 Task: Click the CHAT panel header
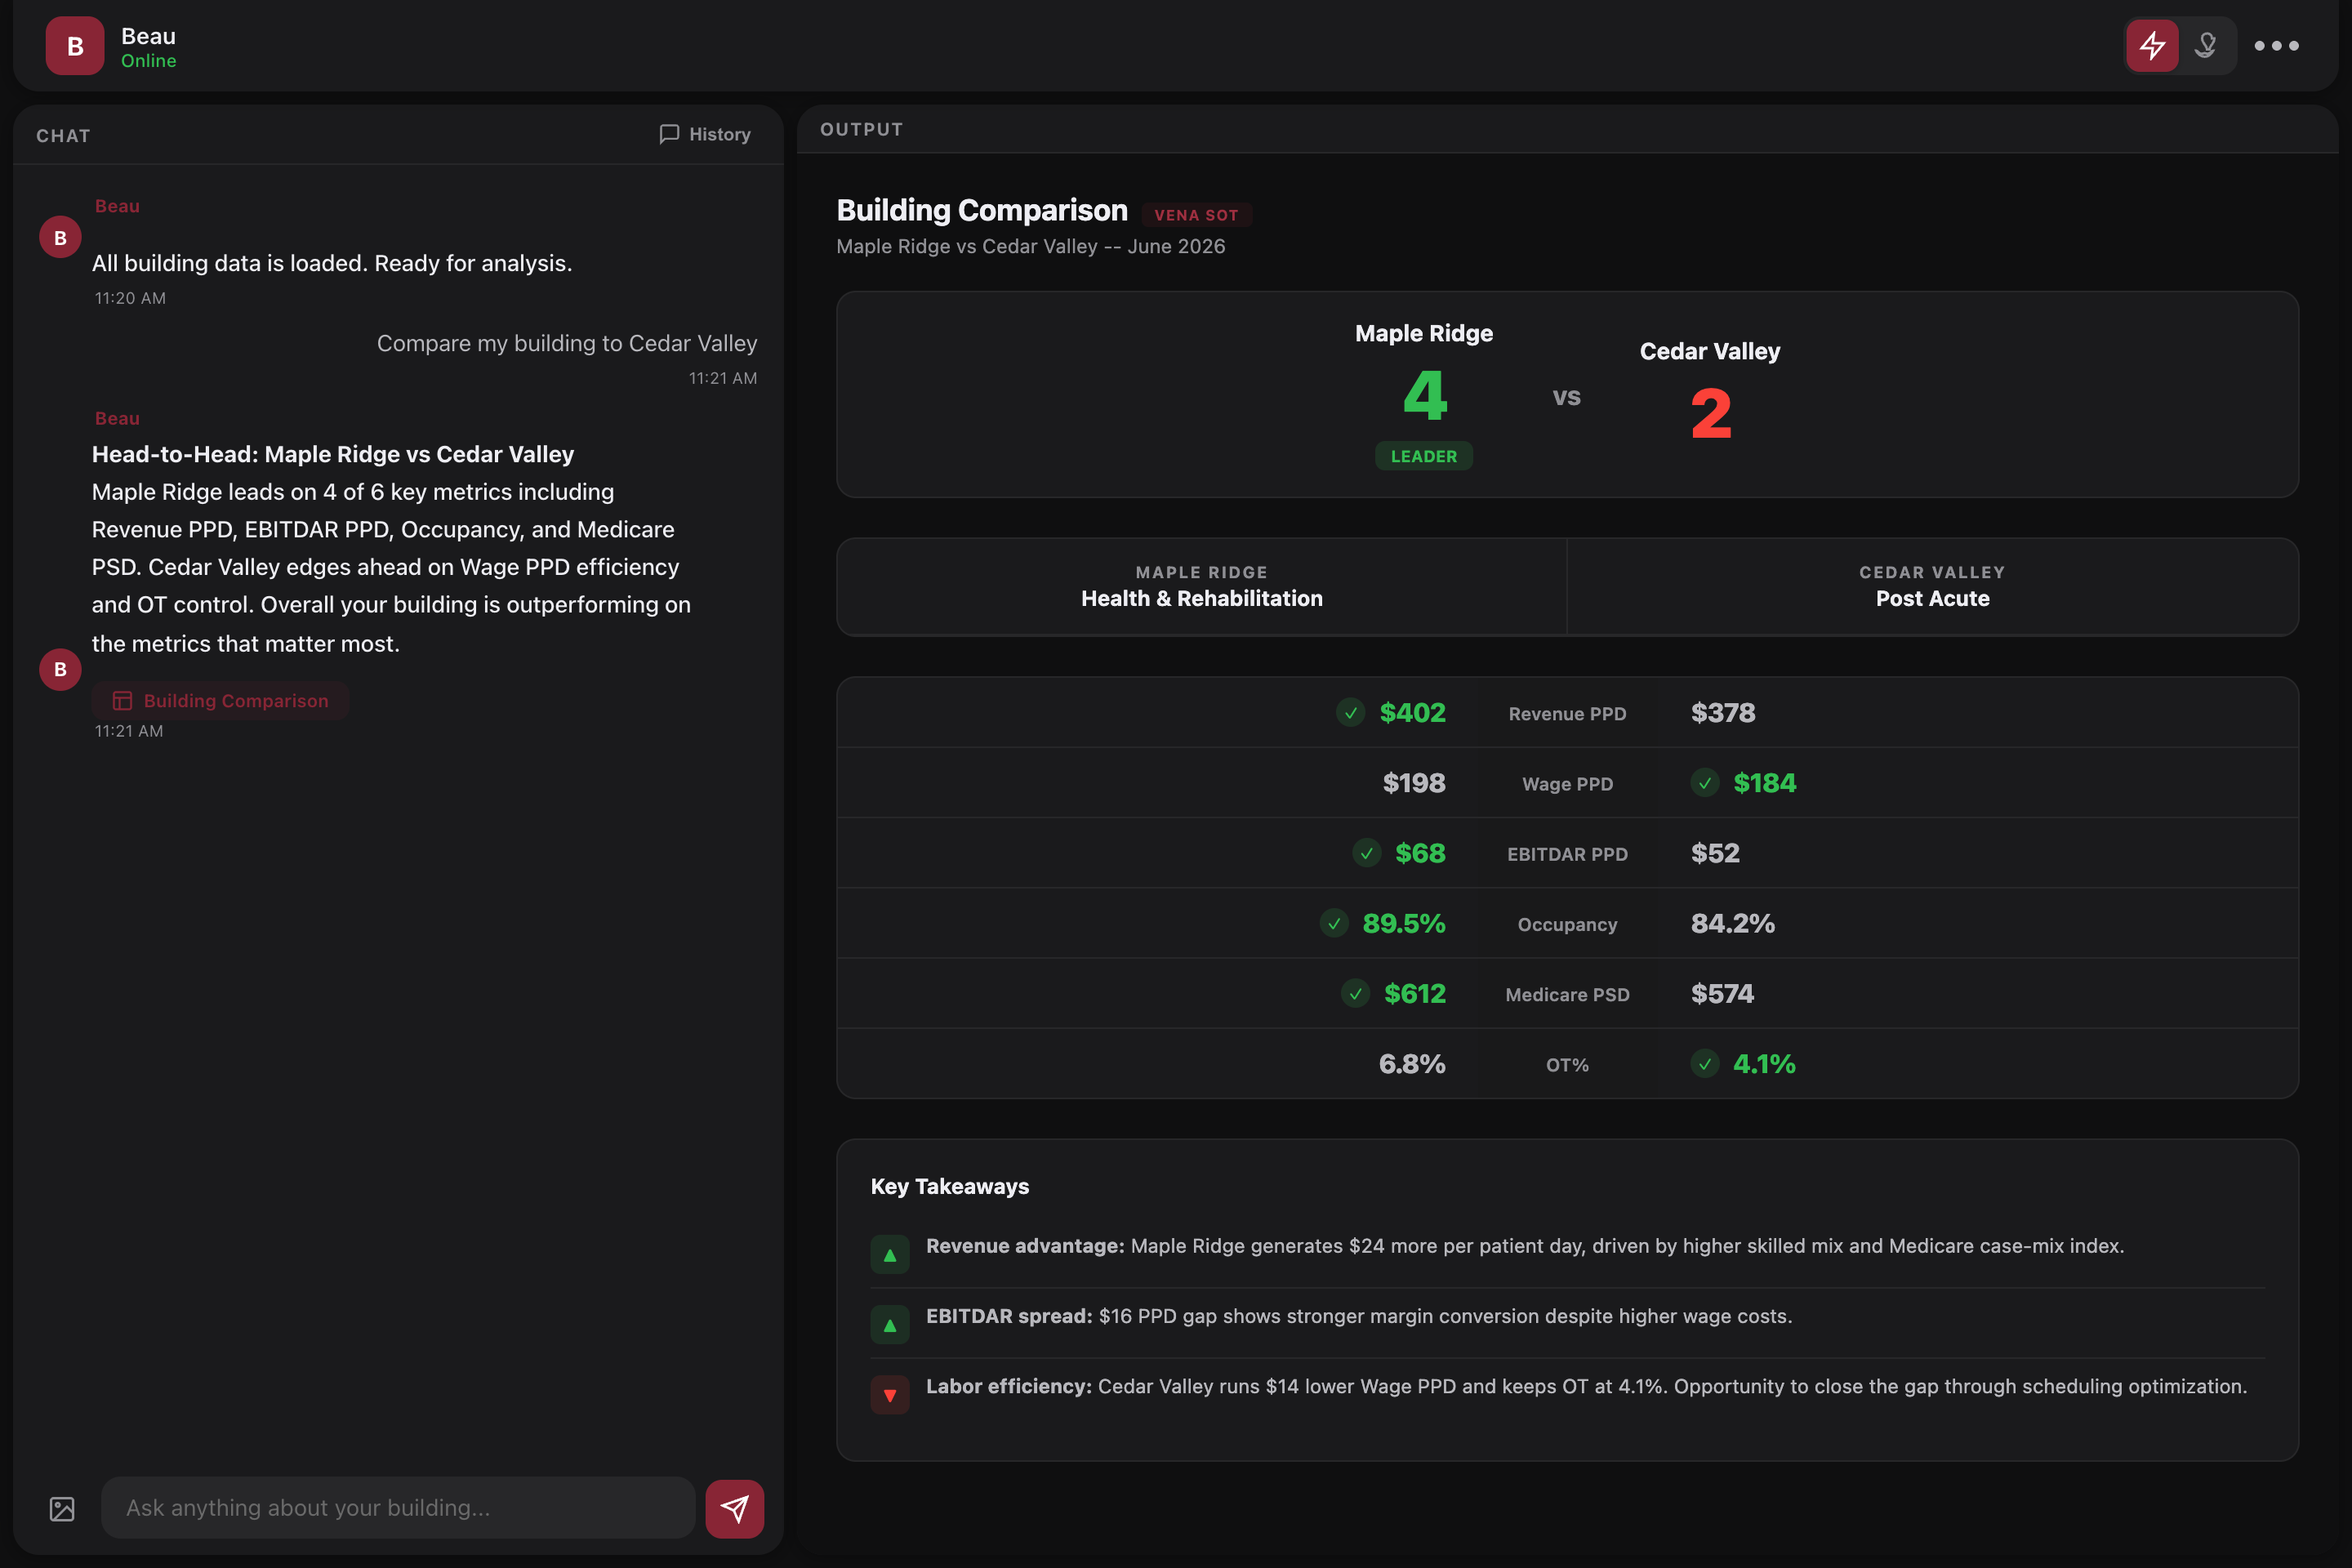pos(63,136)
